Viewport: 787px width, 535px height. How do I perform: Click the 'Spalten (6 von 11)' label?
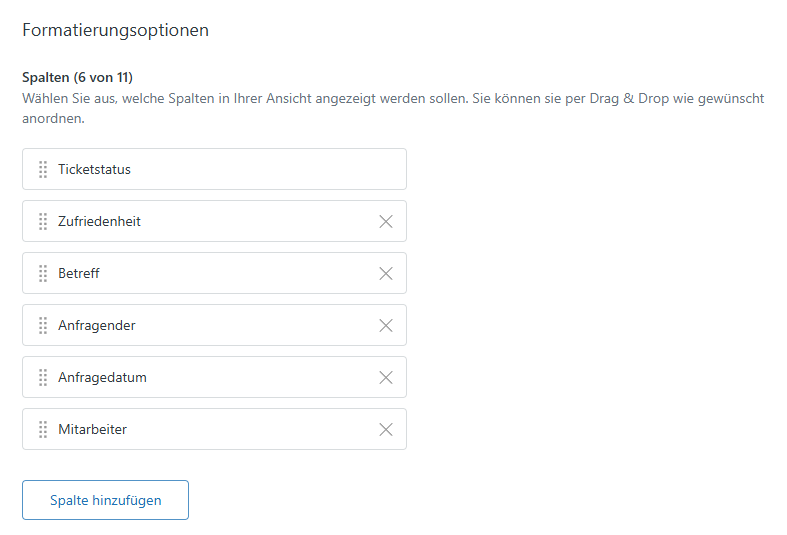[77, 77]
